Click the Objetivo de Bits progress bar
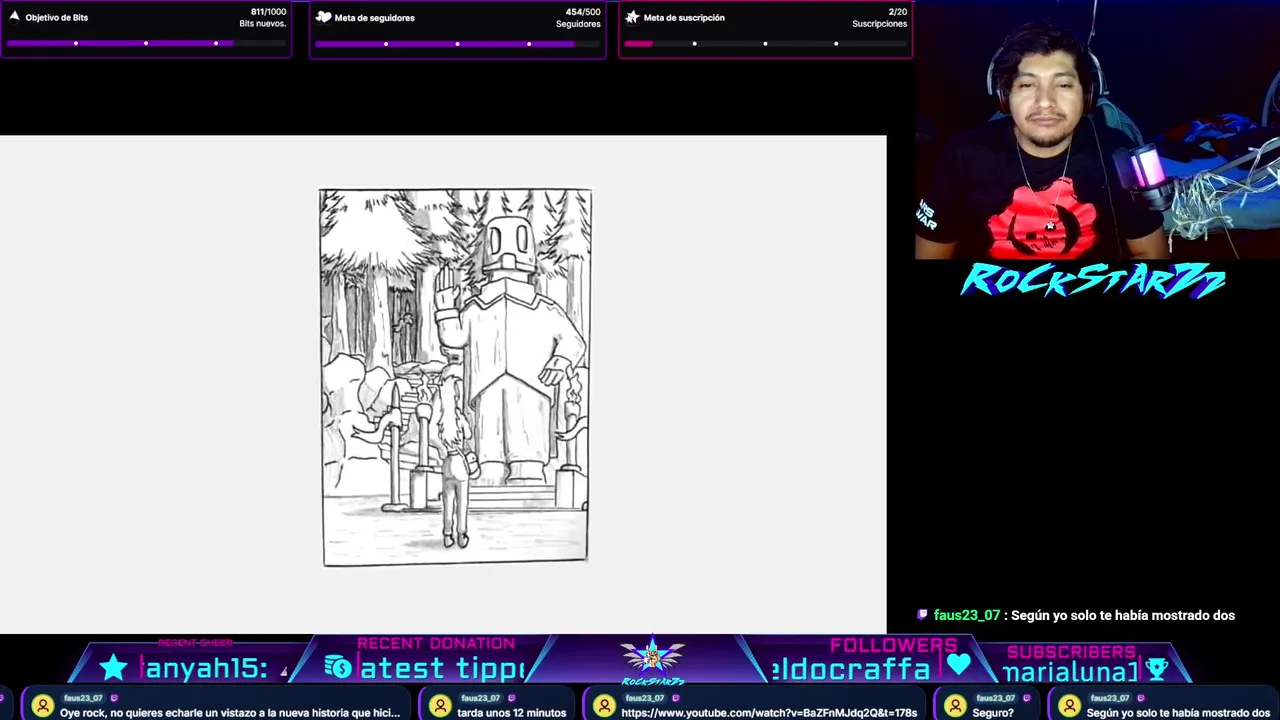 click(145, 44)
